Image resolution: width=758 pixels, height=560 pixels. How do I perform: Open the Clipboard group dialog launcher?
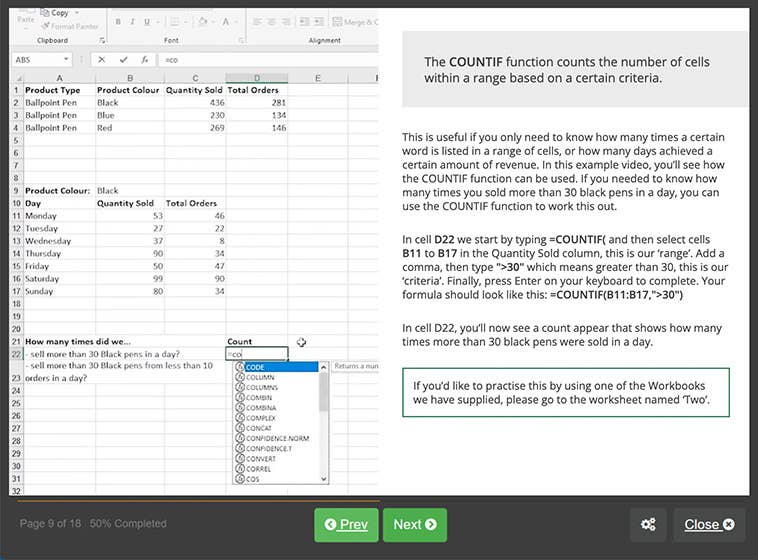tap(103, 41)
